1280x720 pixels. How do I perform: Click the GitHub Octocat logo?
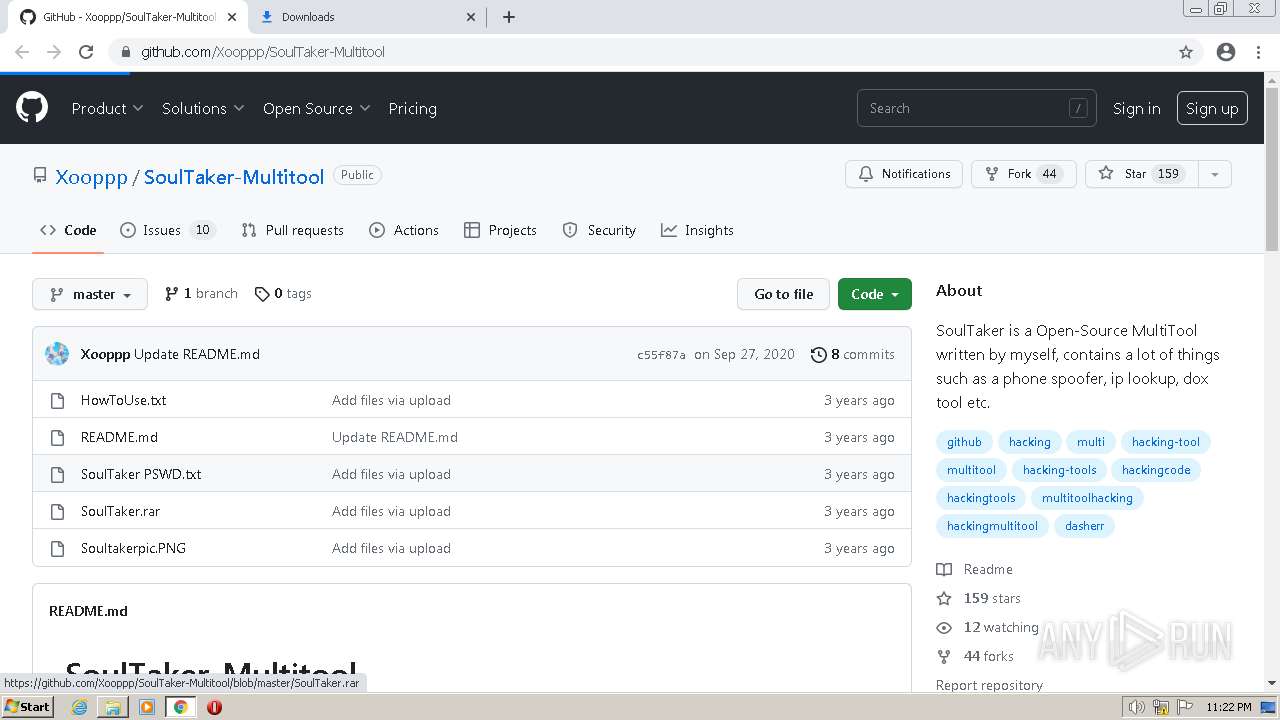pos(32,108)
